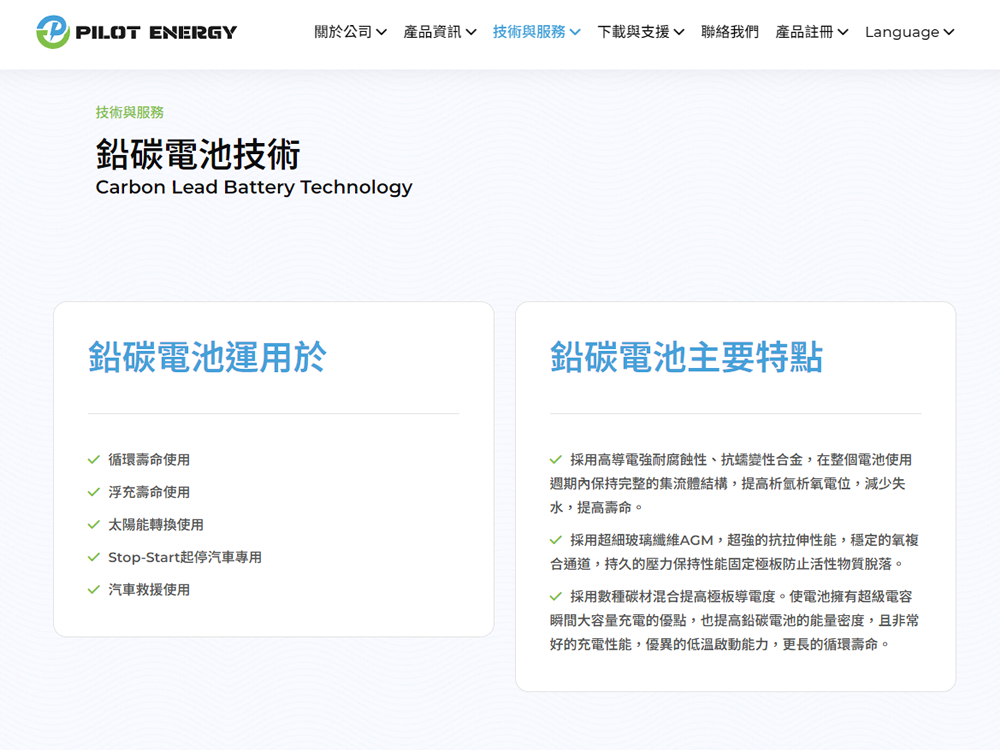Expand the 產品資訊 navigation menu

pos(439,32)
